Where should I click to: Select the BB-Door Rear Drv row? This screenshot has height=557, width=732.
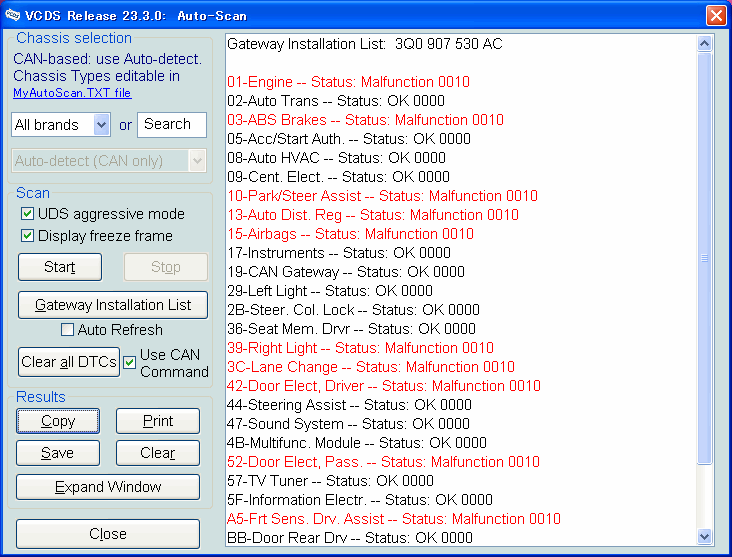[350, 538]
